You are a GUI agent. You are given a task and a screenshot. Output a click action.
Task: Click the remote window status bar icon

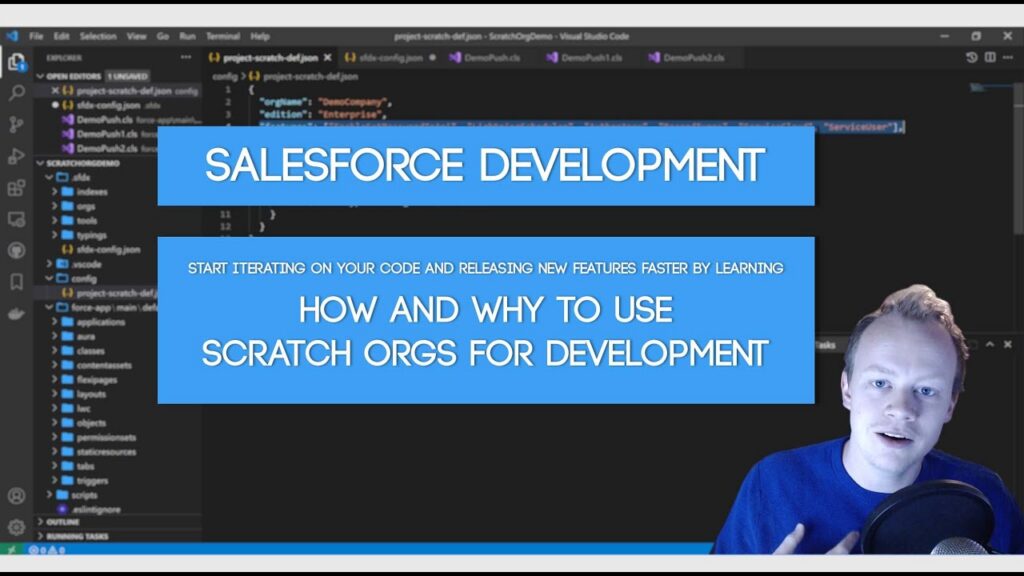tap(12, 550)
